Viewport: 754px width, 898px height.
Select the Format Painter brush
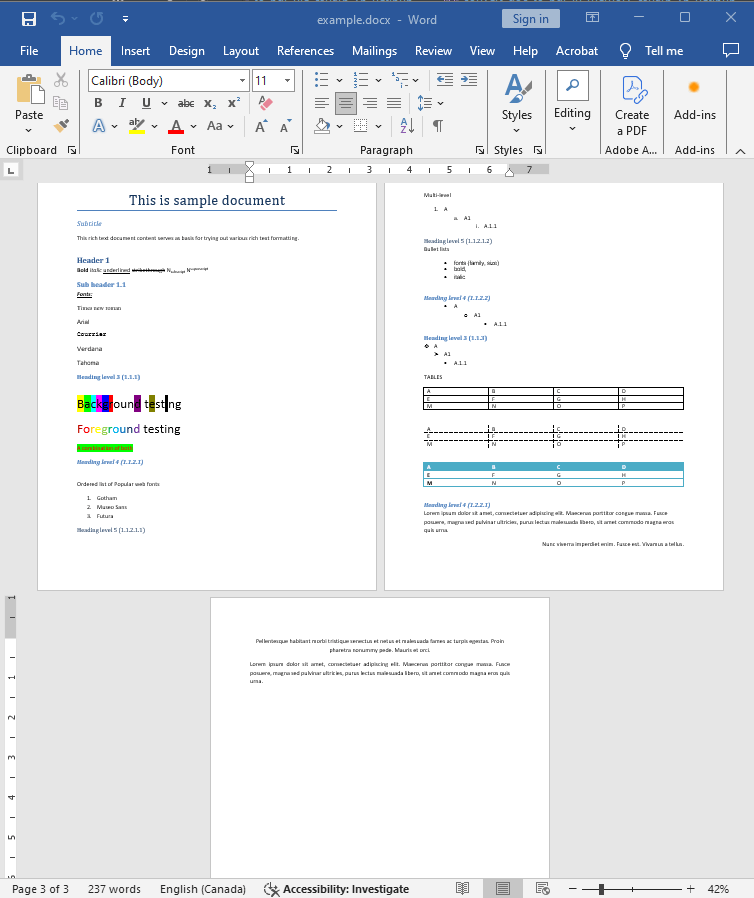61,125
